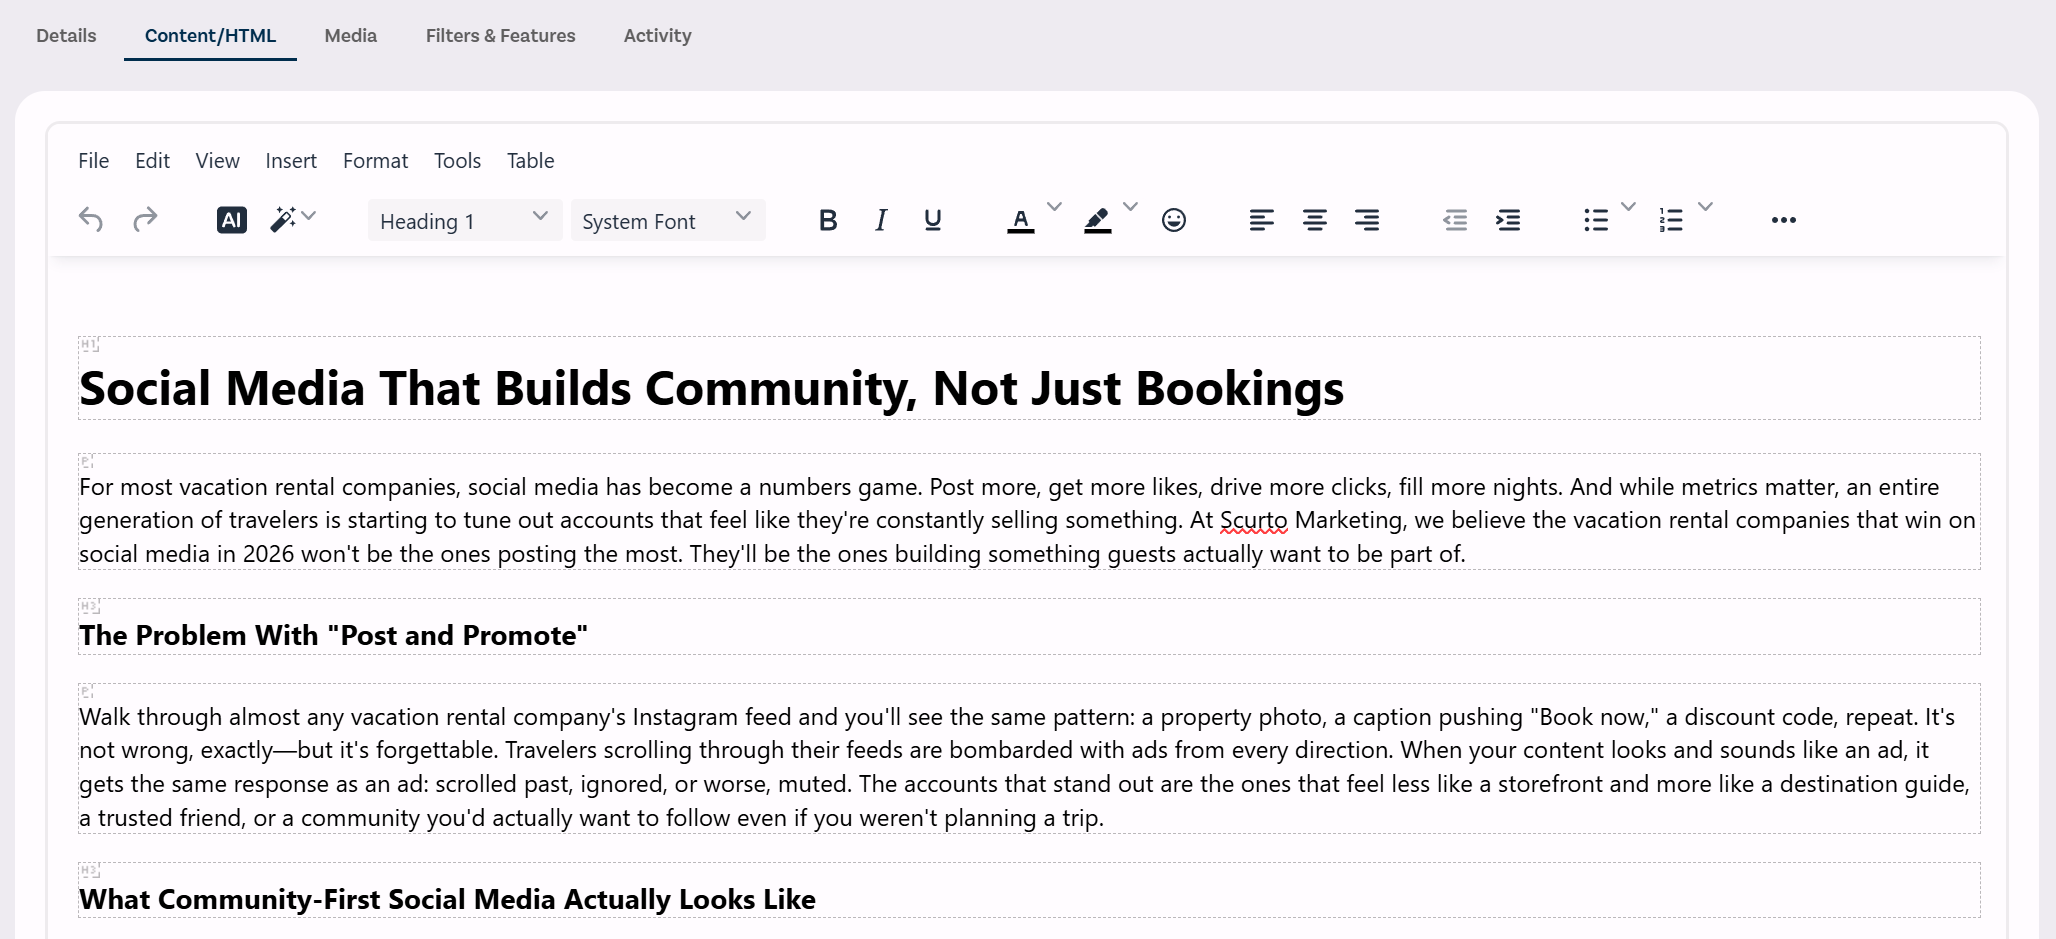Open the Edit menu
The height and width of the screenshot is (939, 2056).
(153, 161)
